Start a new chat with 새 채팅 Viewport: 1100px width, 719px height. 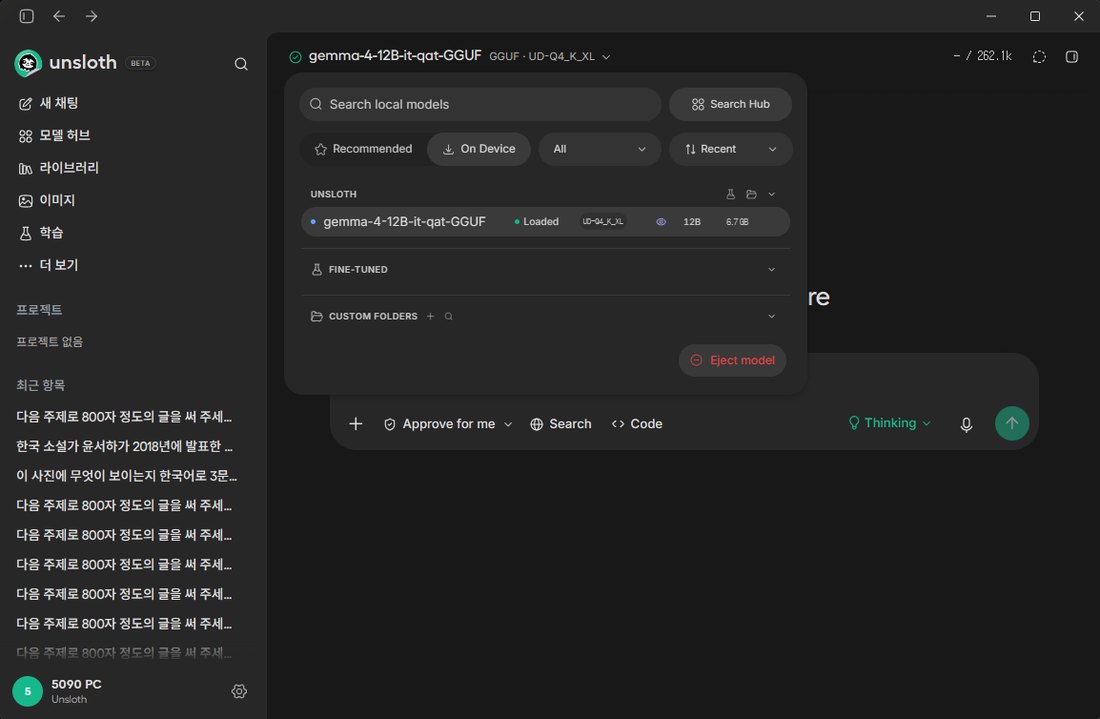coord(48,104)
